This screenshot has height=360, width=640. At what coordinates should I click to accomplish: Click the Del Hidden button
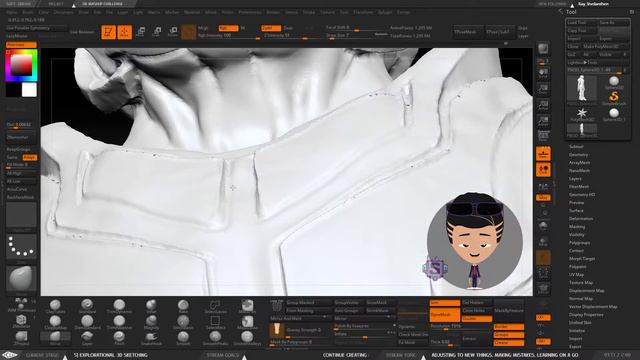point(477,303)
